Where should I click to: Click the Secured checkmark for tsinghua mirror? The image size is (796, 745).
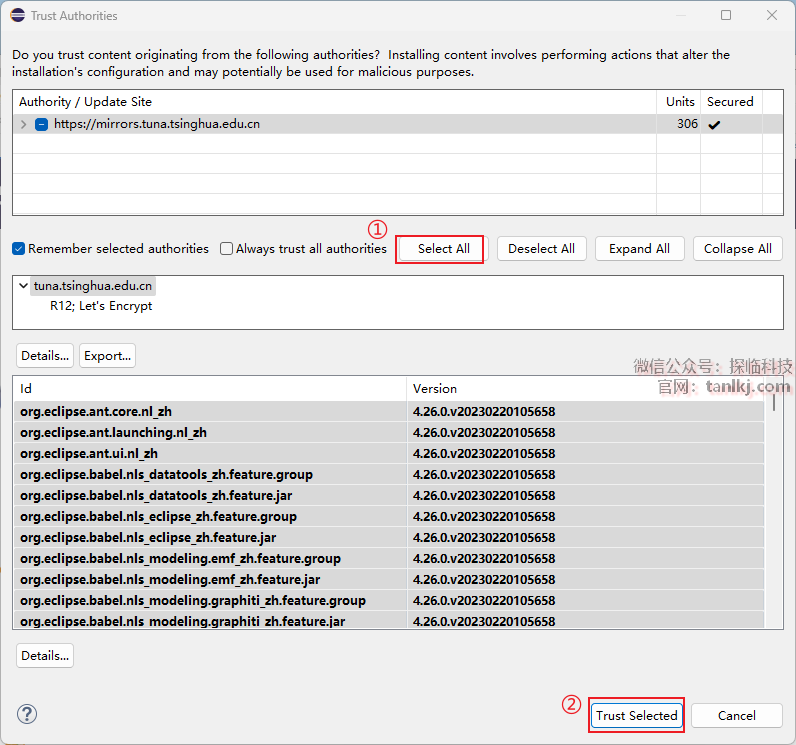pos(714,125)
